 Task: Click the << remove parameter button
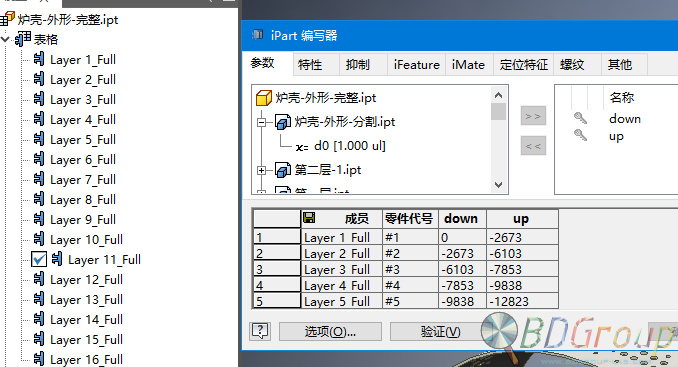(533, 146)
